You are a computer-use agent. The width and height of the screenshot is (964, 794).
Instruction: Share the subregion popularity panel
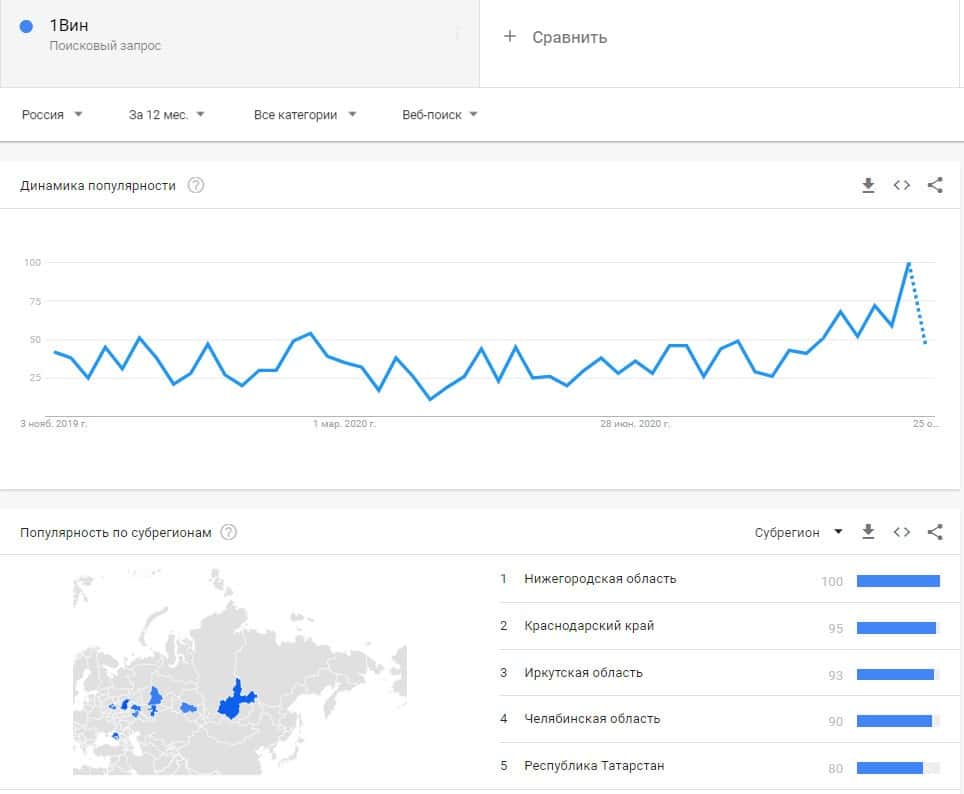tap(935, 532)
